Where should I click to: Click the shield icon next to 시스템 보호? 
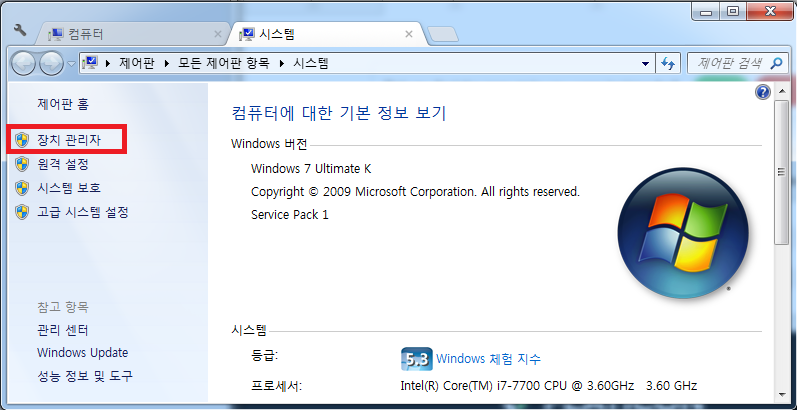point(22,188)
